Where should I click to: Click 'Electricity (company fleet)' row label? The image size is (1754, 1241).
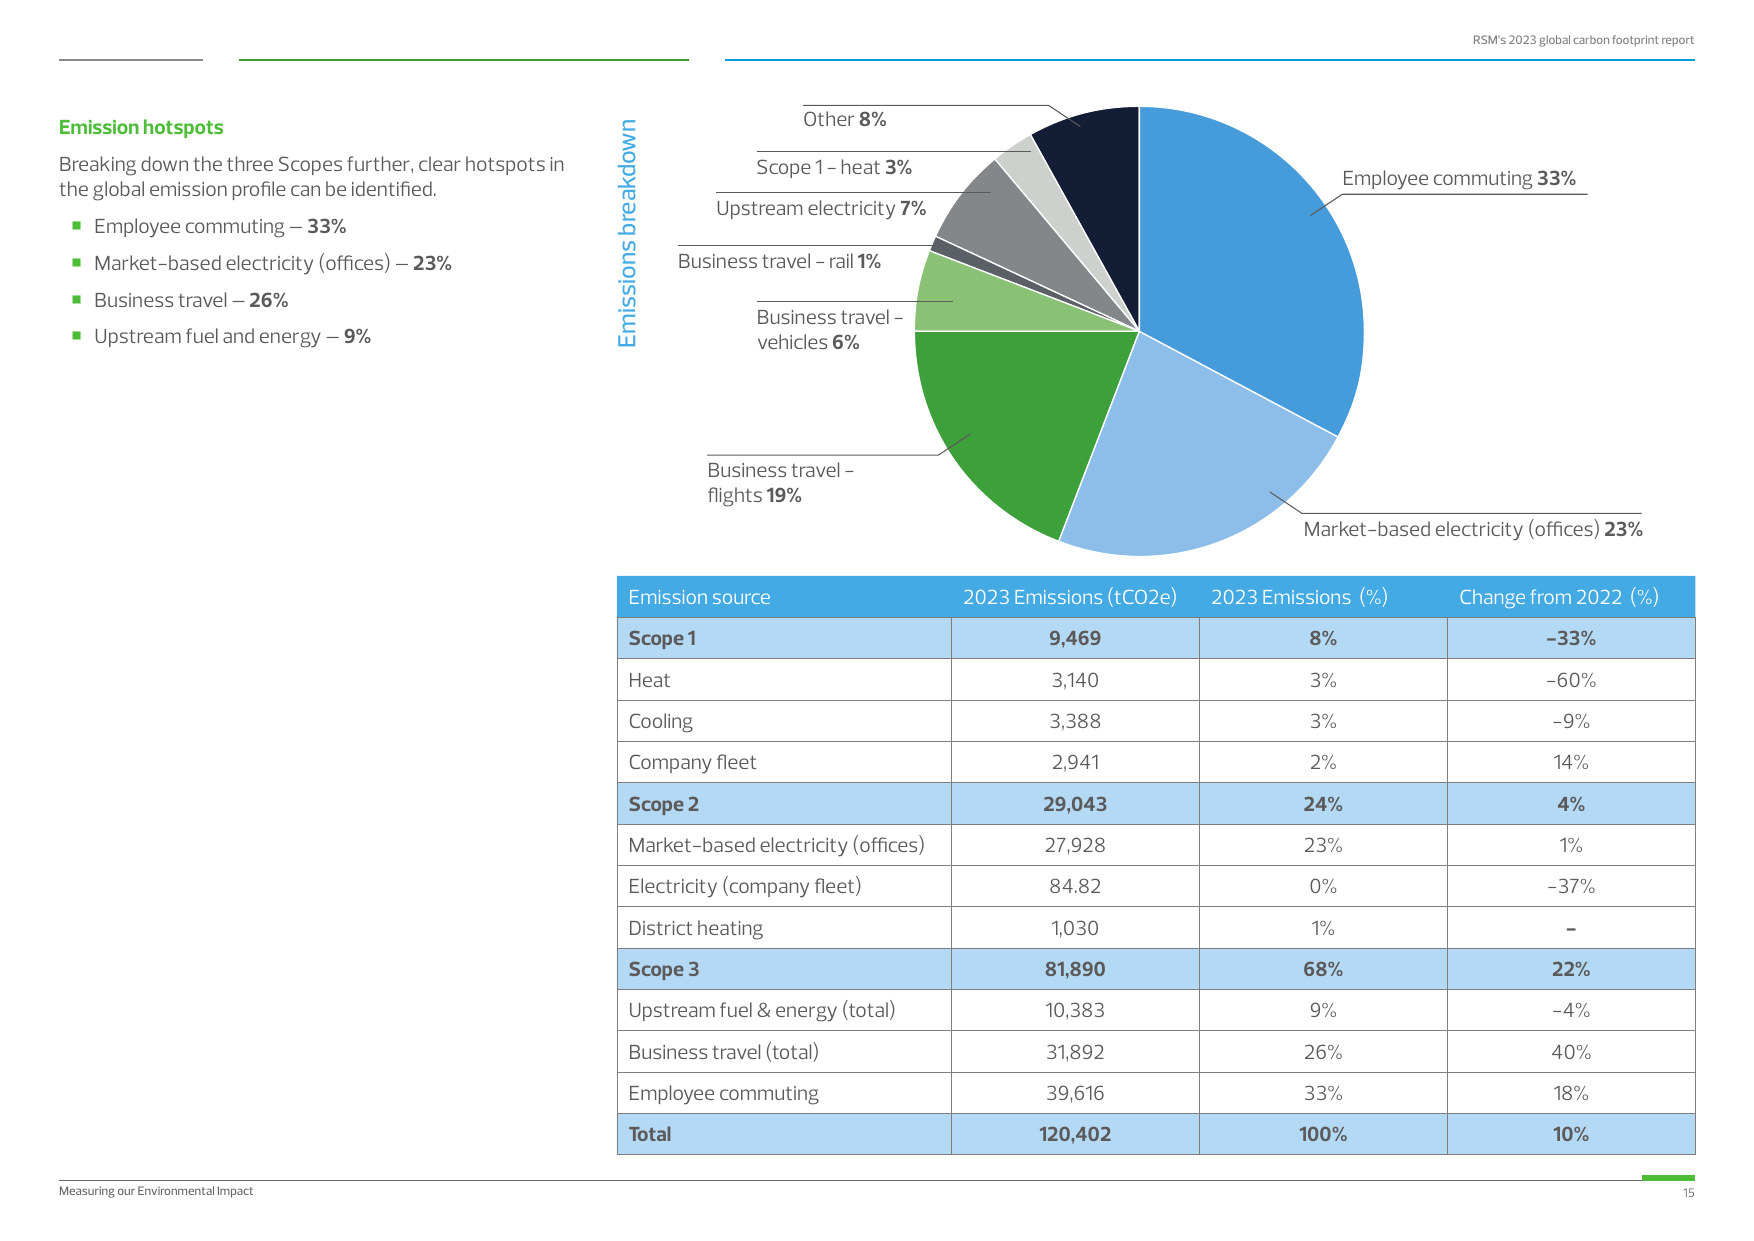(745, 886)
